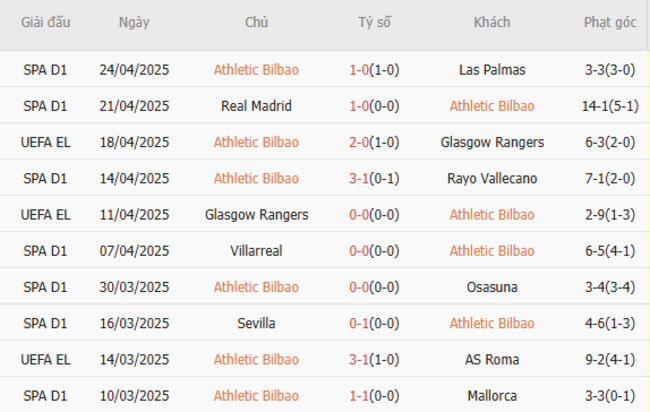650x412 pixels.
Task: Select the 'Tỷ số' column header
Action: pos(375,22)
